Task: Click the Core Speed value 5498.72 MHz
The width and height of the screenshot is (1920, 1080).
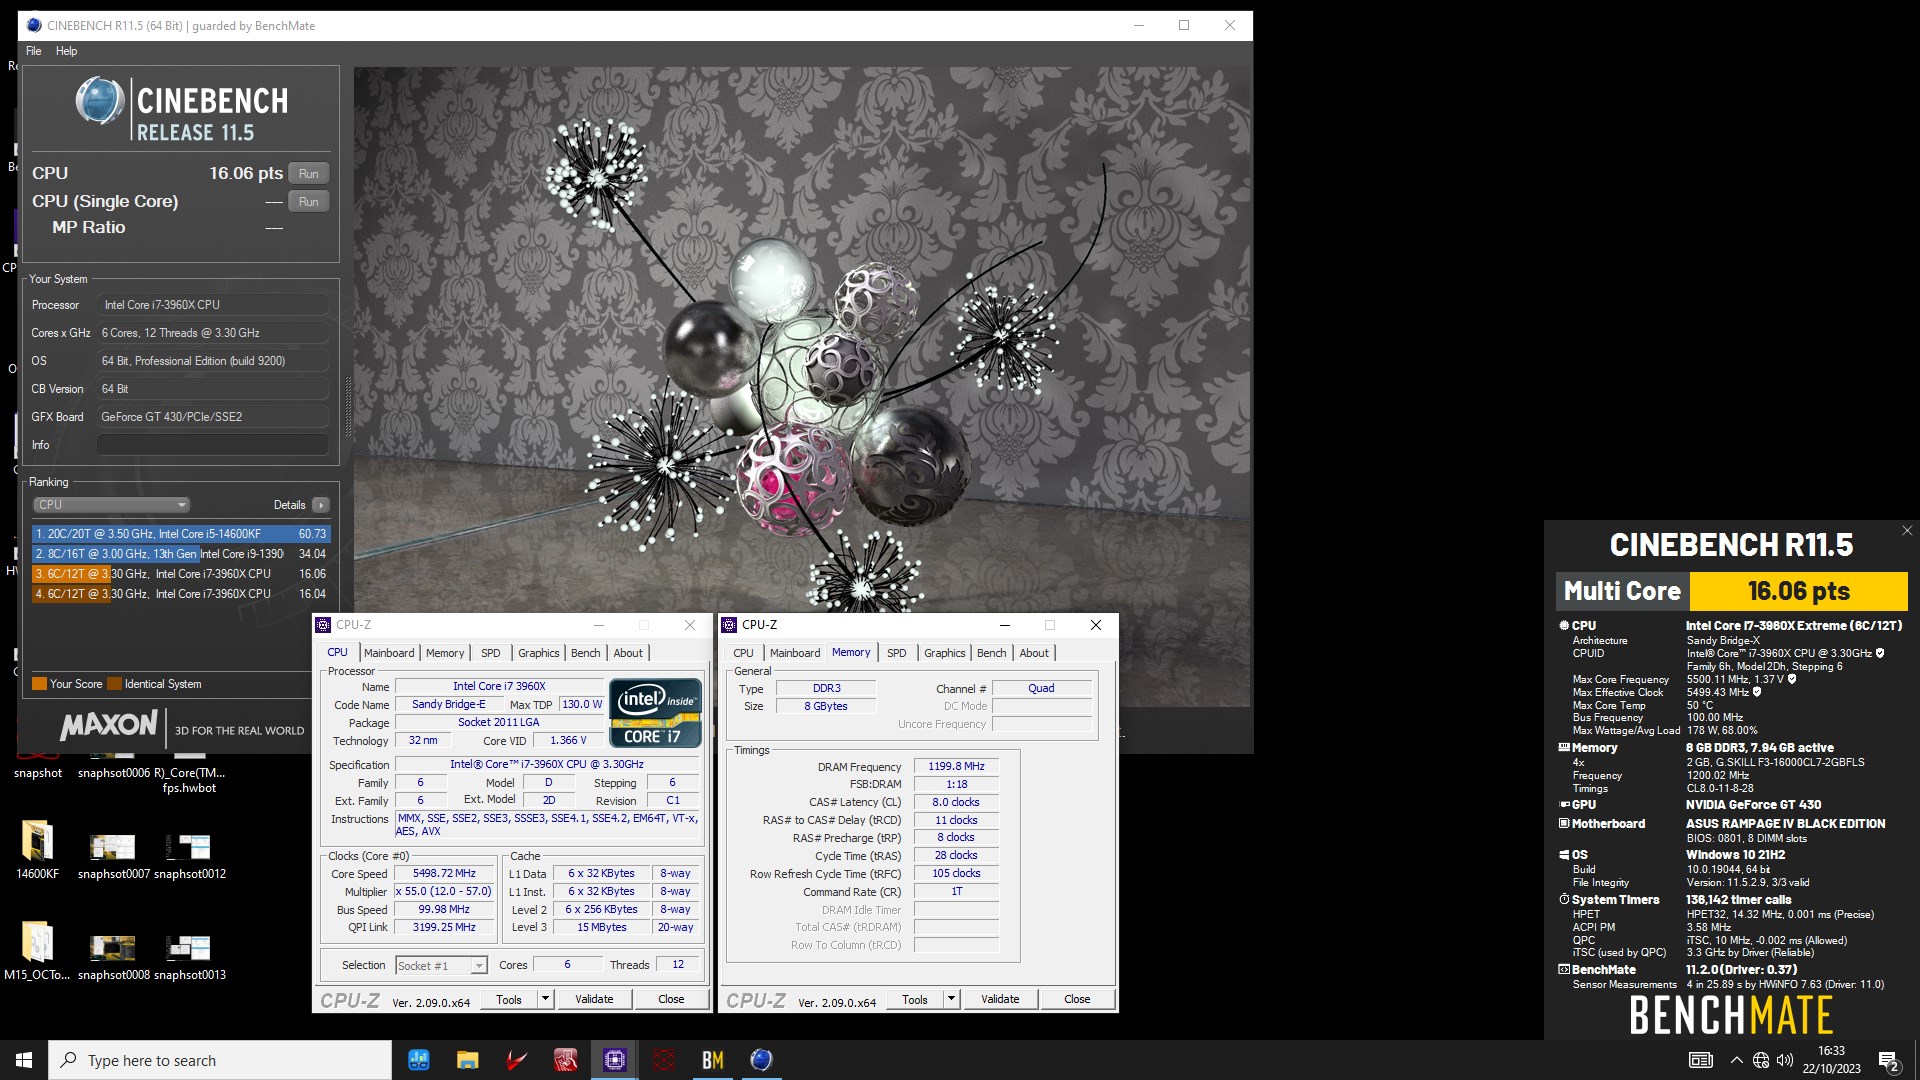Action: pos(444,874)
